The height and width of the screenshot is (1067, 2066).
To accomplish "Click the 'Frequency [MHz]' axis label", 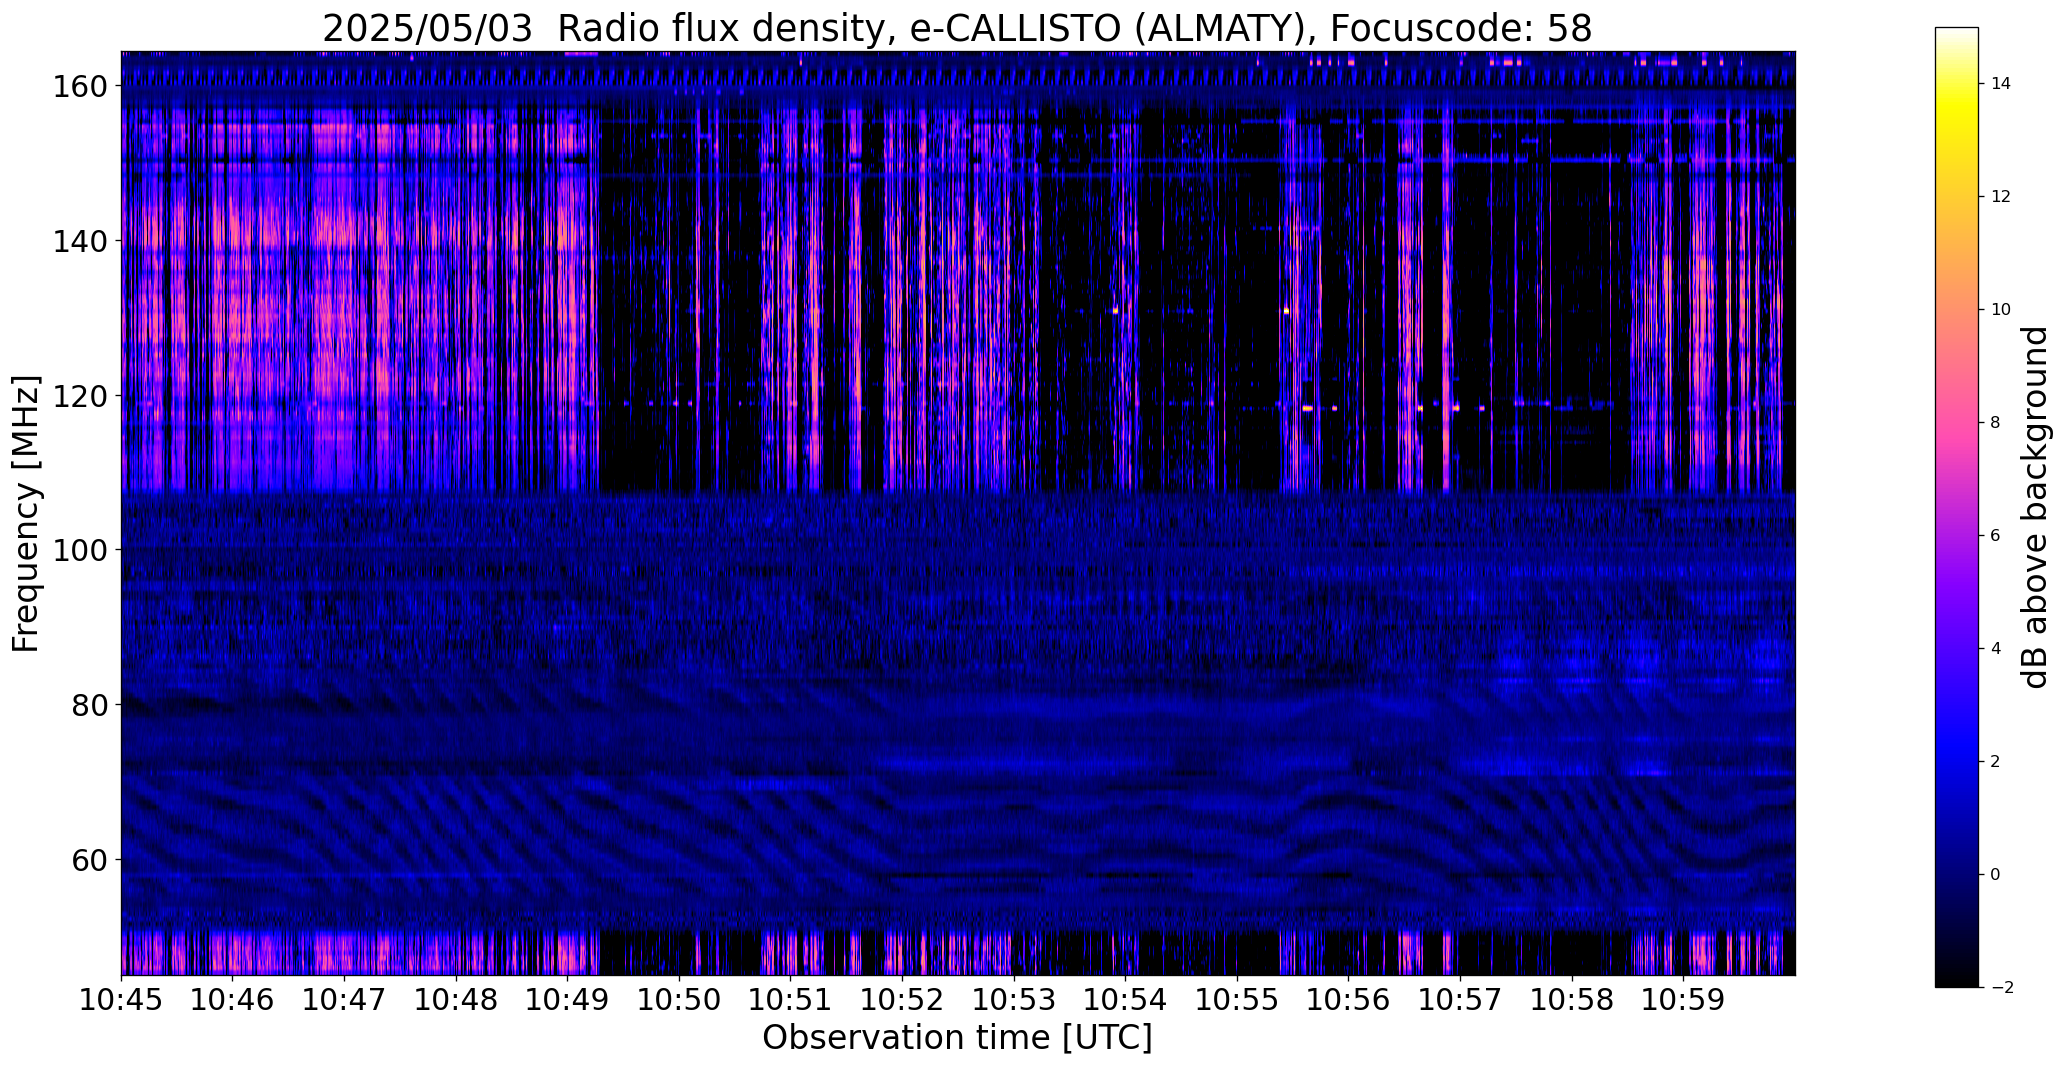I will [26, 514].
